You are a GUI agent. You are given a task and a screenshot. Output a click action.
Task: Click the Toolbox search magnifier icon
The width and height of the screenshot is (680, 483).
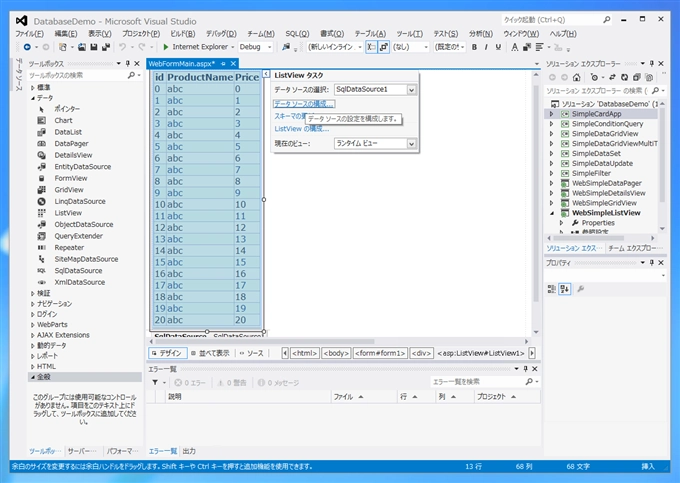tap(131, 75)
